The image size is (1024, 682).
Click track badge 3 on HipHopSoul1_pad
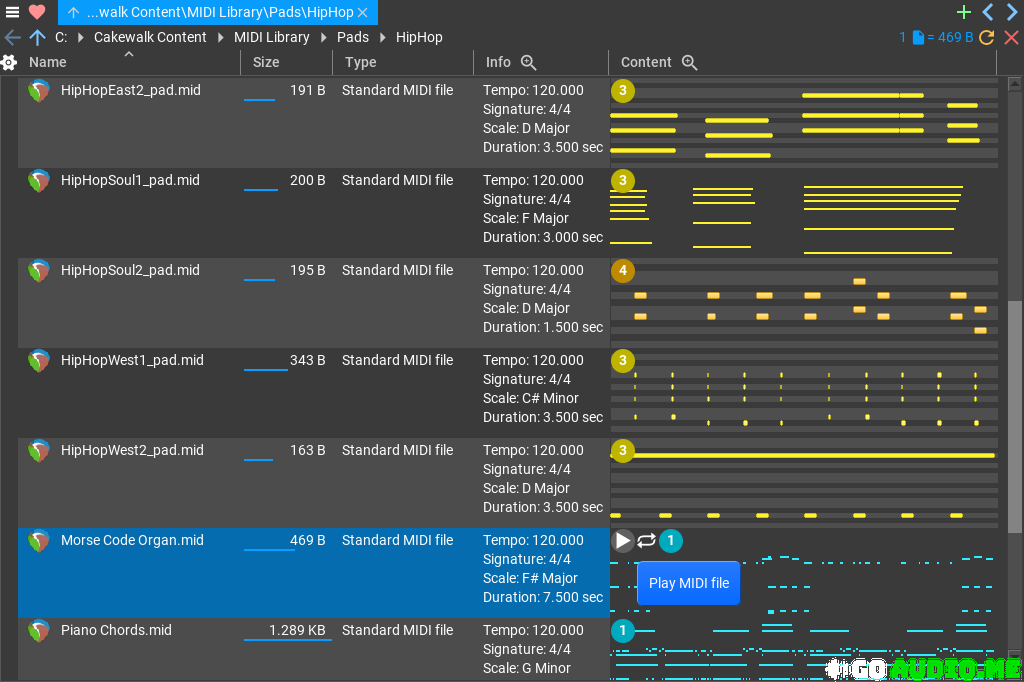tap(622, 181)
